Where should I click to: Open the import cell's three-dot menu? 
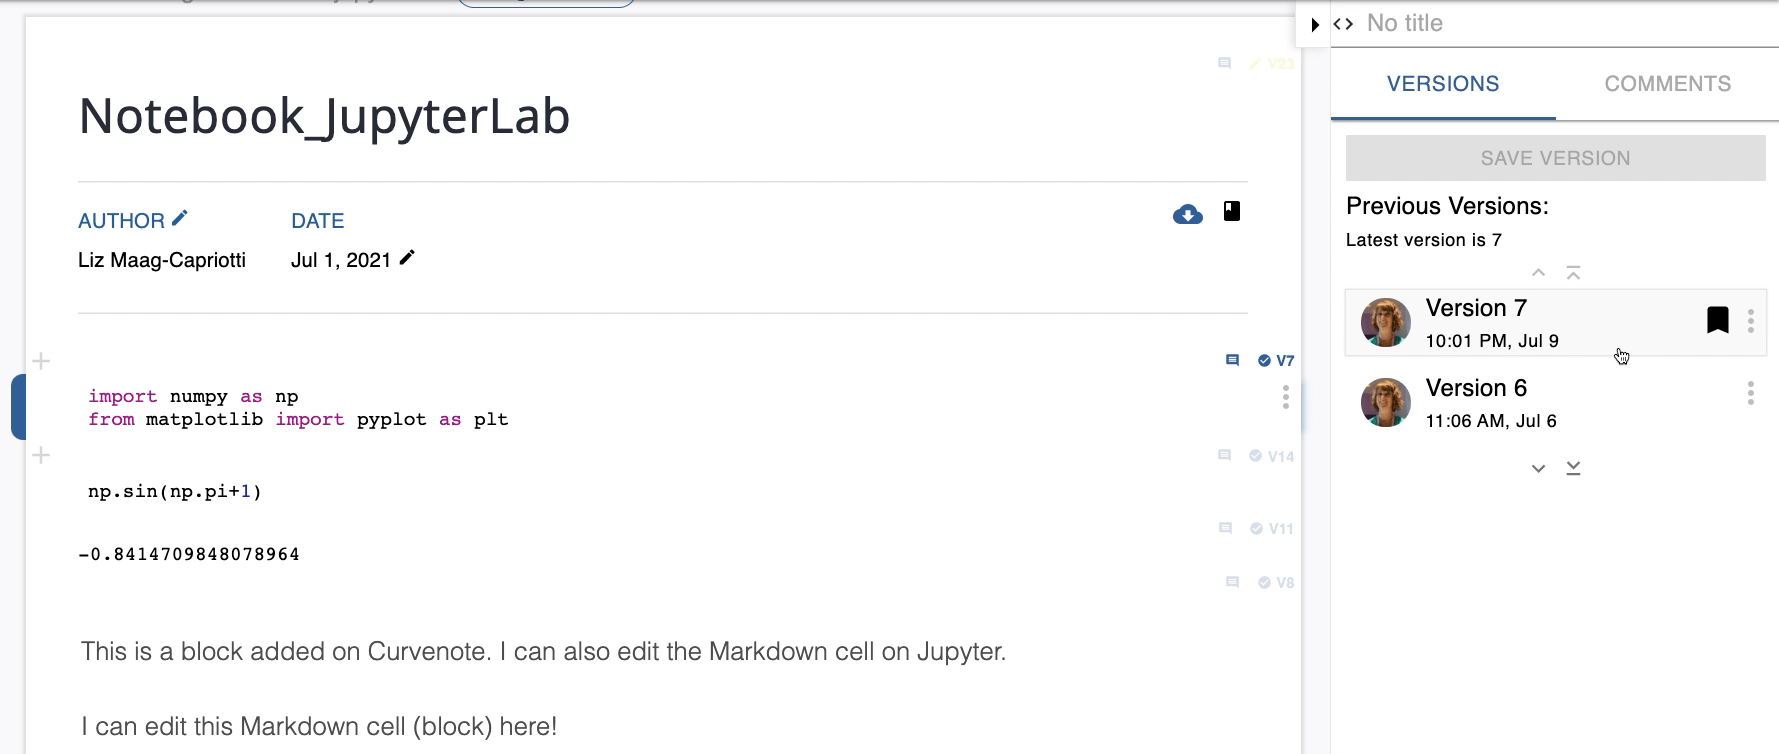click(1286, 397)
